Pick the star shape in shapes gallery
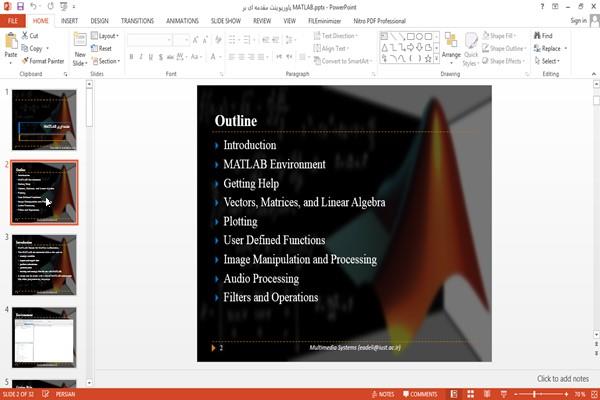 [428, 58]
